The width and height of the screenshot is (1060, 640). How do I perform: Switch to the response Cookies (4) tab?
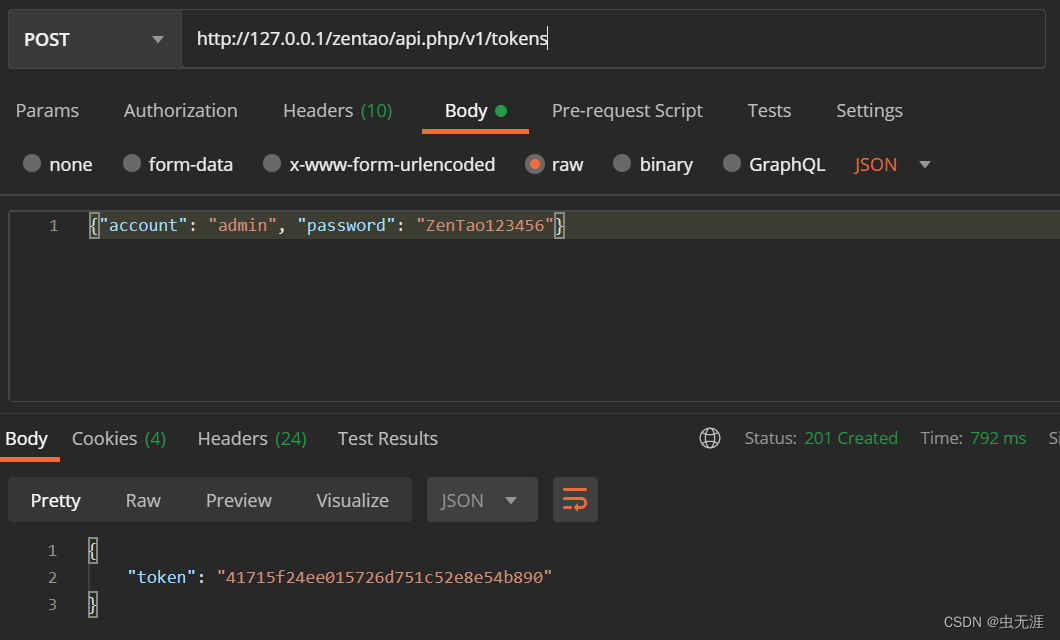pos(119,439)
